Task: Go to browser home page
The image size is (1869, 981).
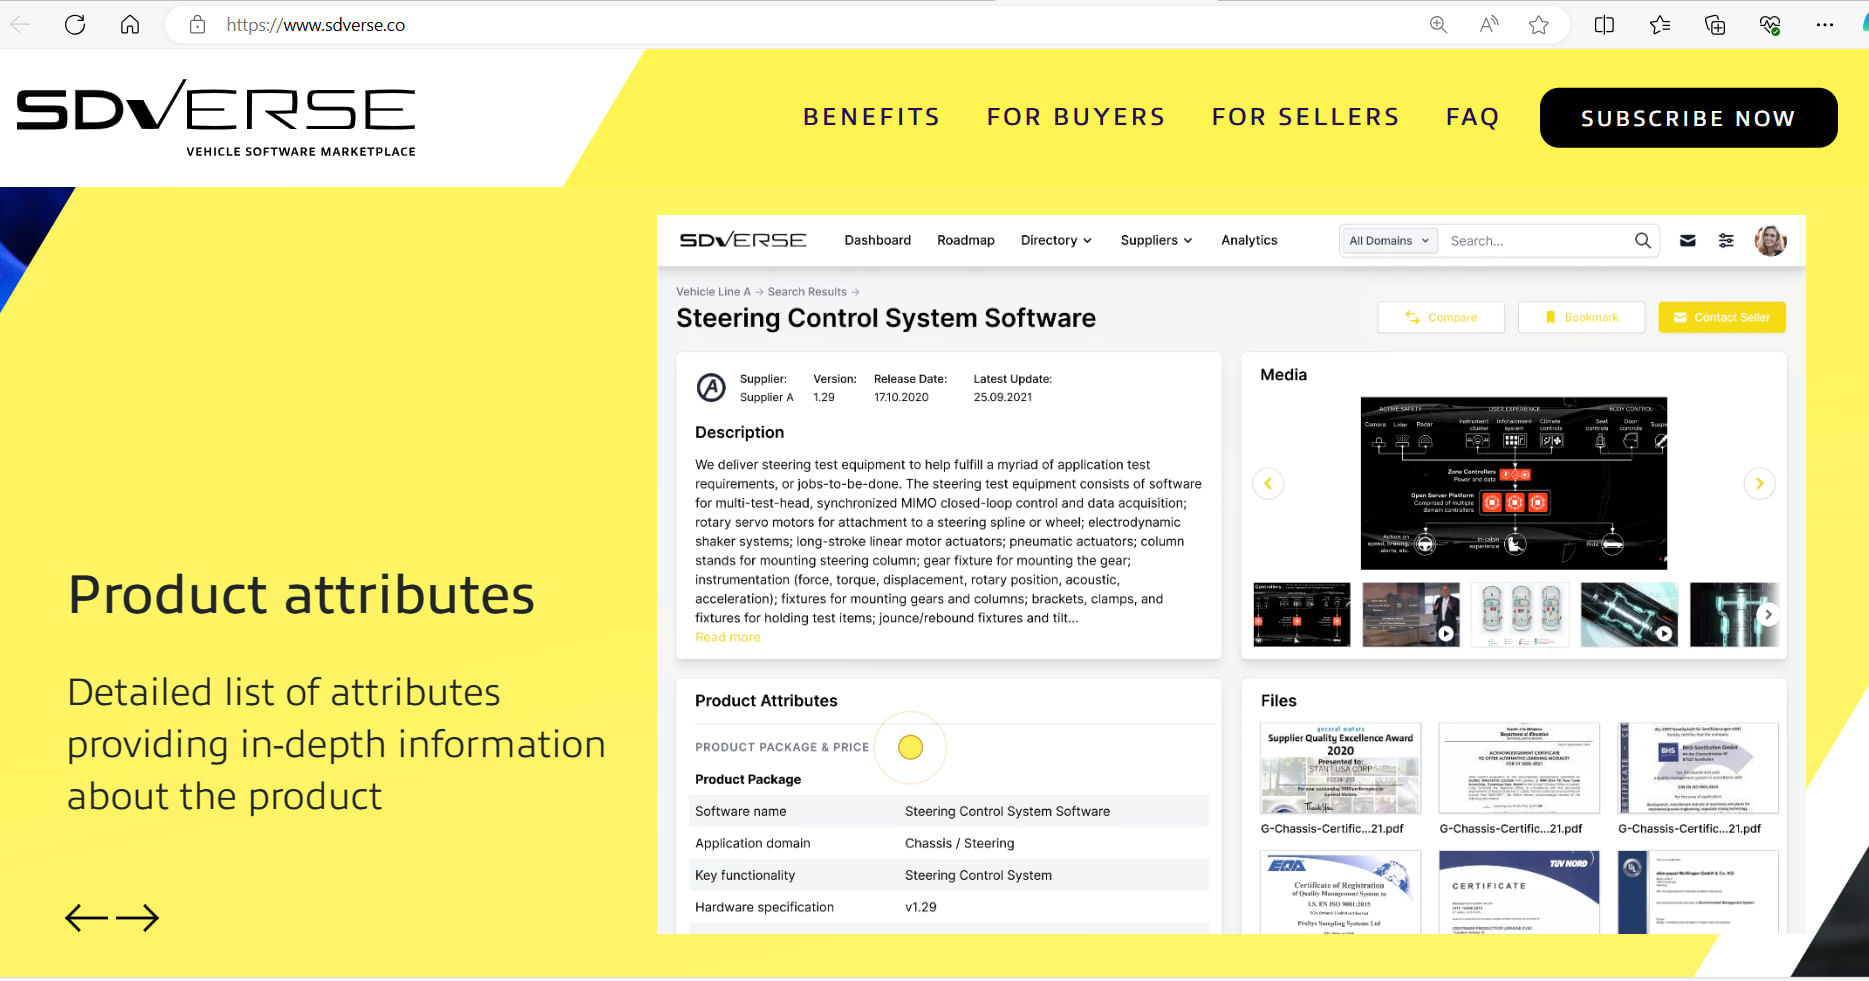Action: [130, 25]
